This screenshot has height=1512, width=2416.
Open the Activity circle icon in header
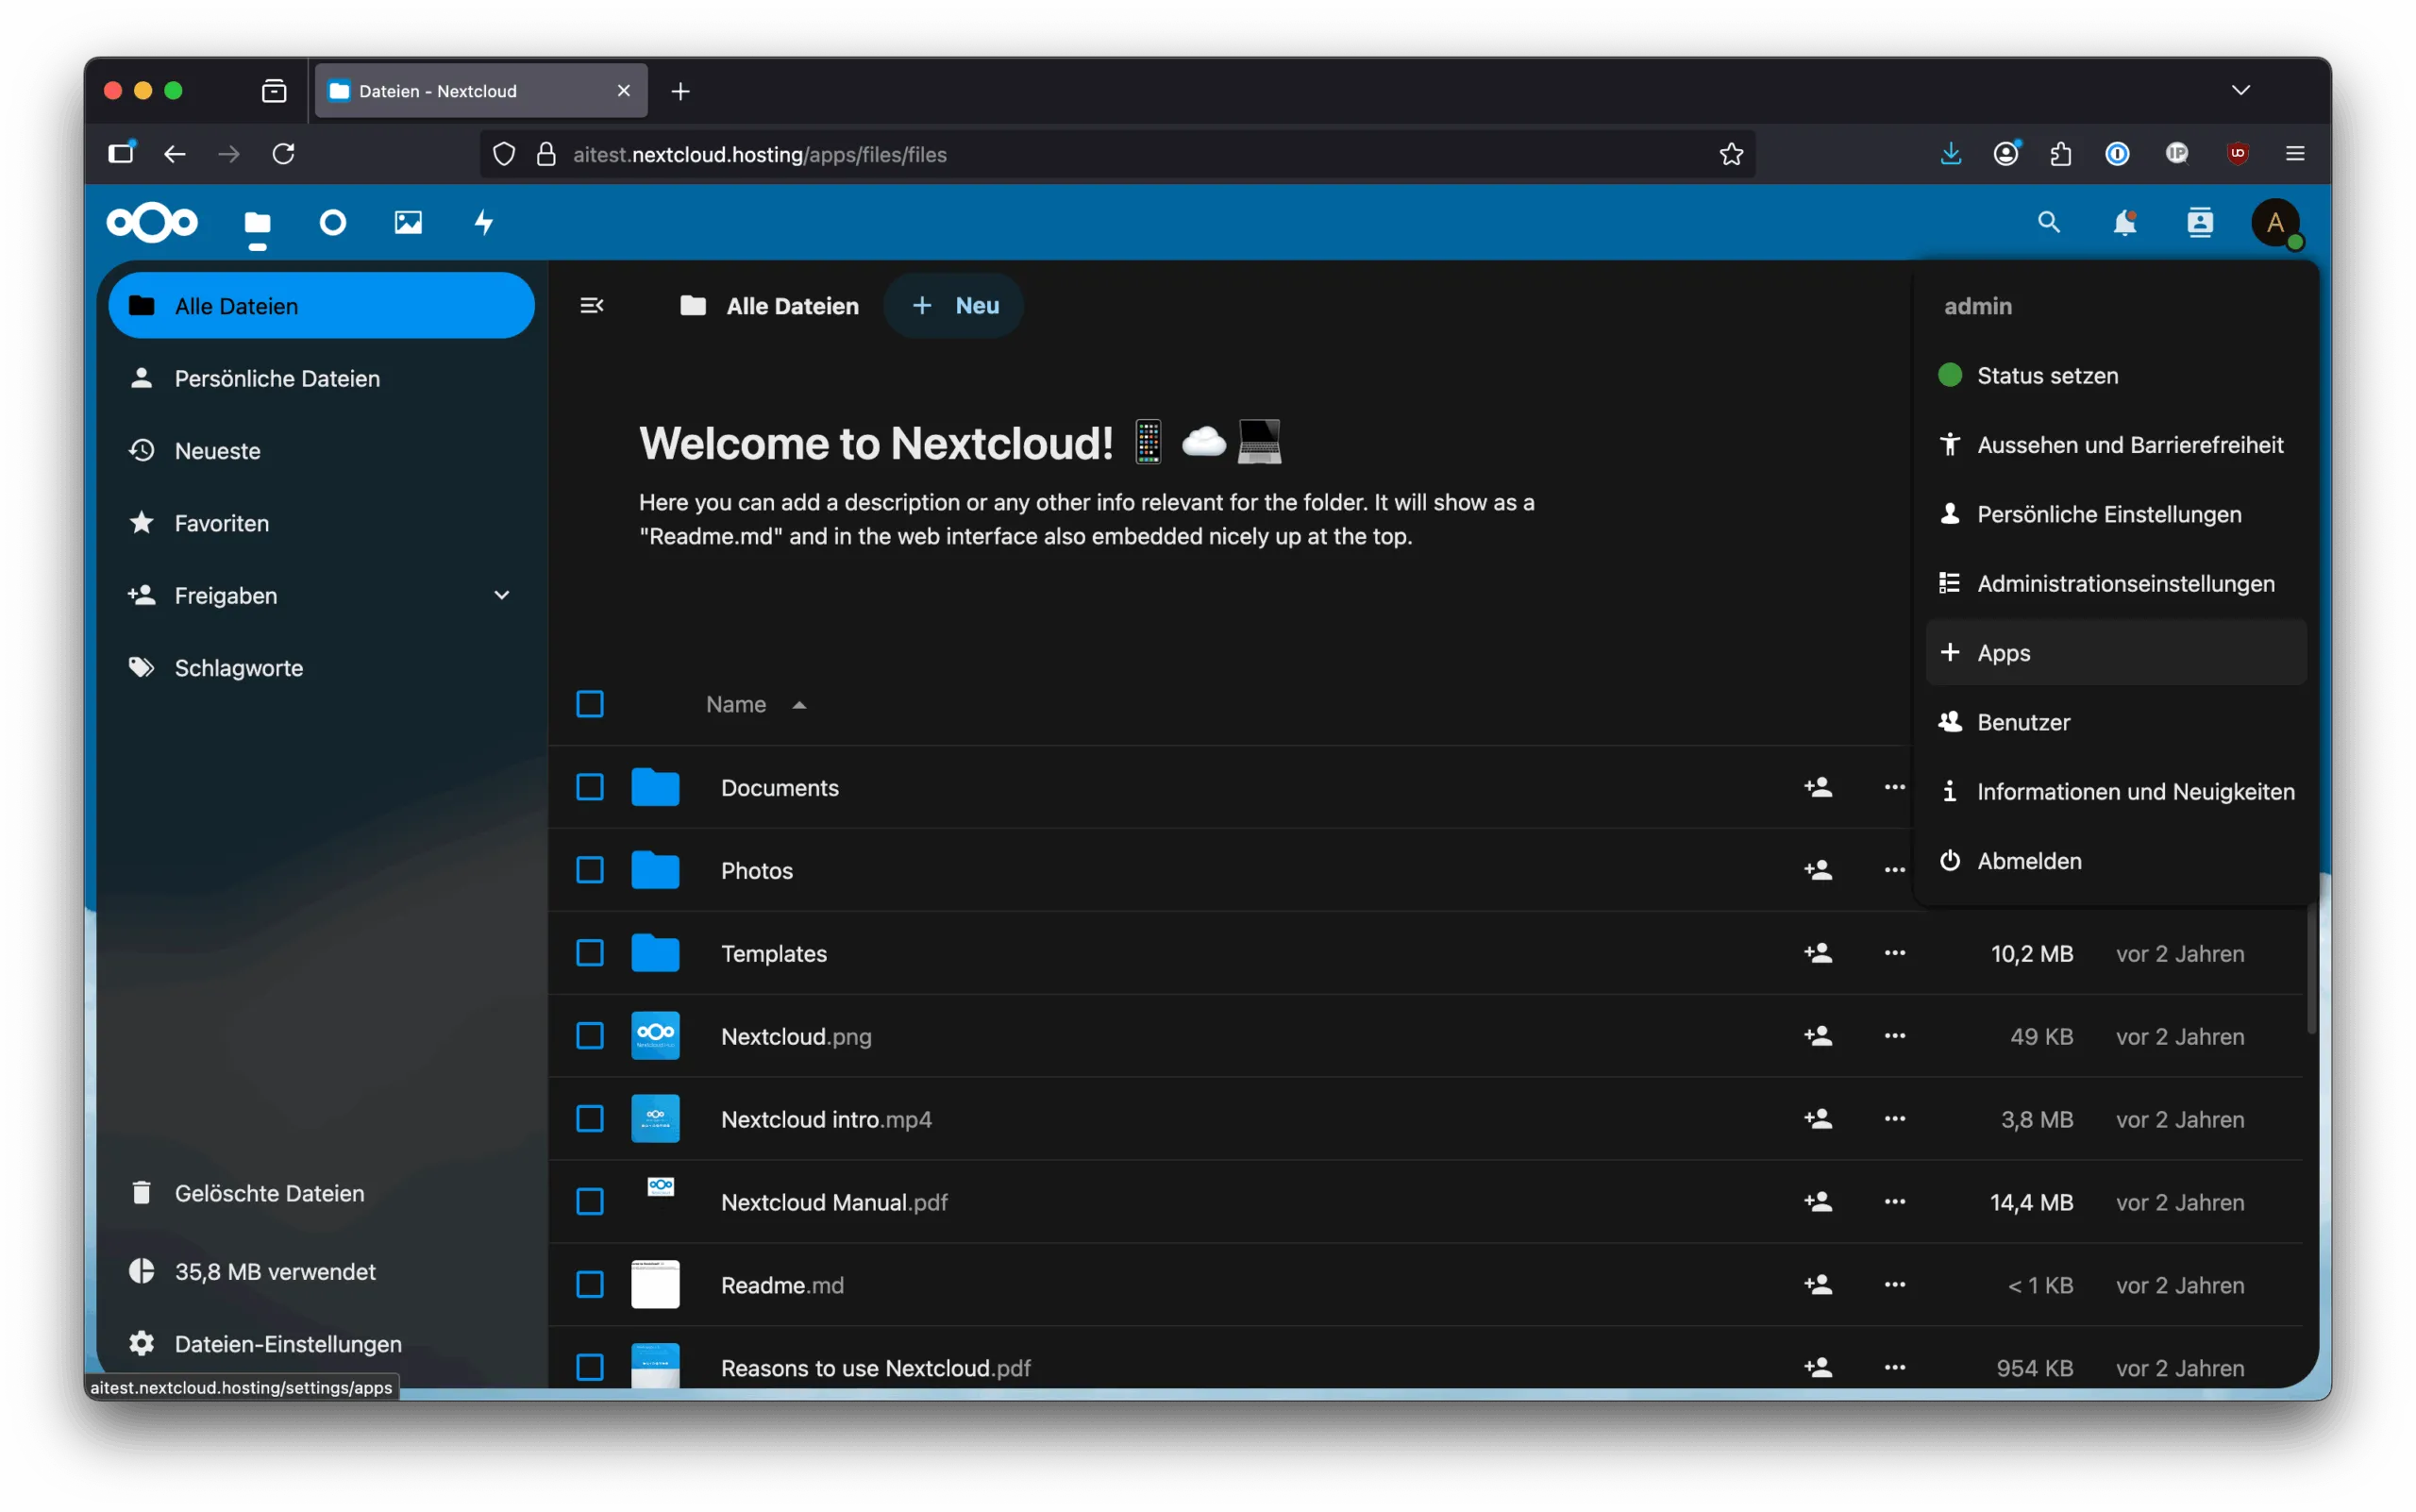tap(333, 222)
